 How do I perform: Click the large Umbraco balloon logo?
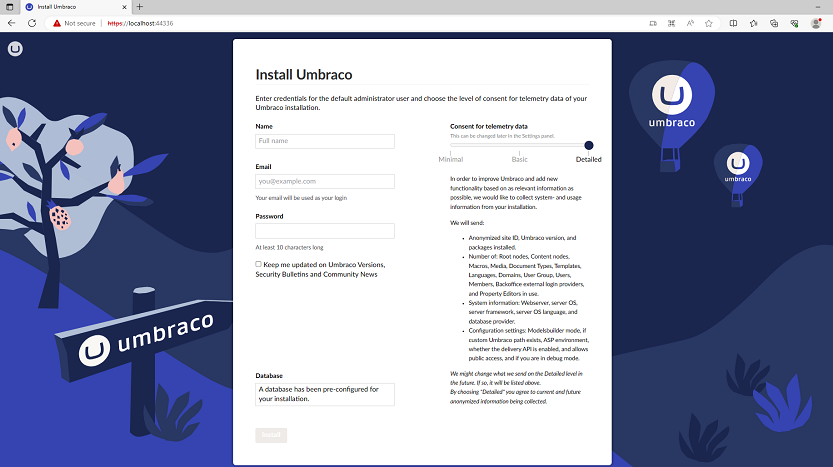[x=672, y=102]
